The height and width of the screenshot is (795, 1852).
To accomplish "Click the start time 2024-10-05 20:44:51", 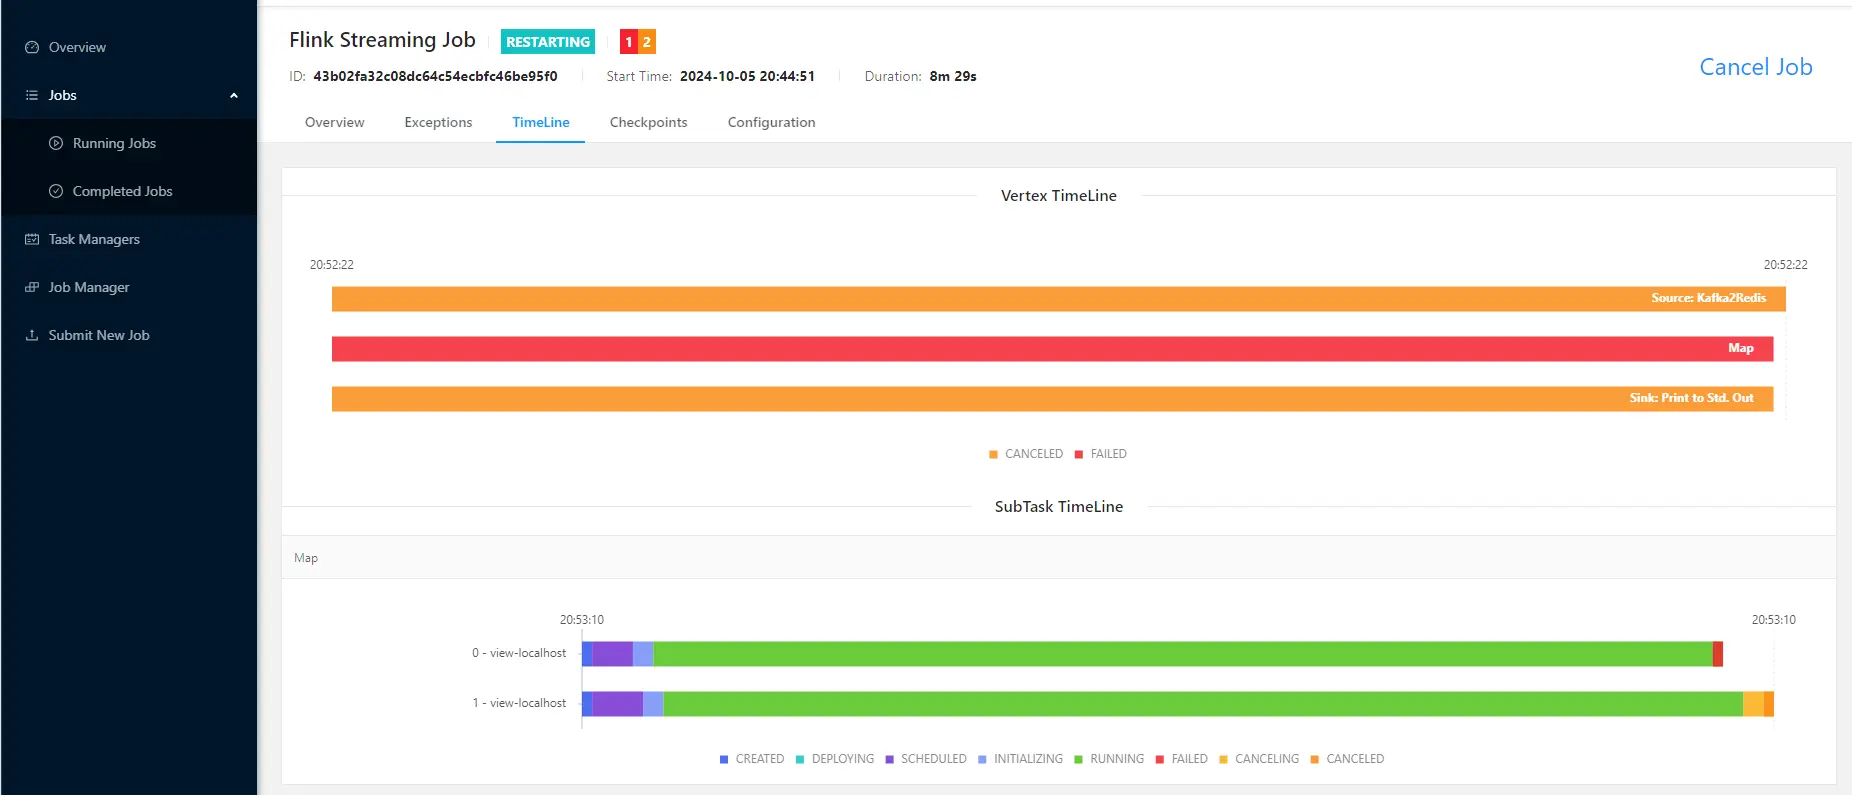I will tap(747, 76).
